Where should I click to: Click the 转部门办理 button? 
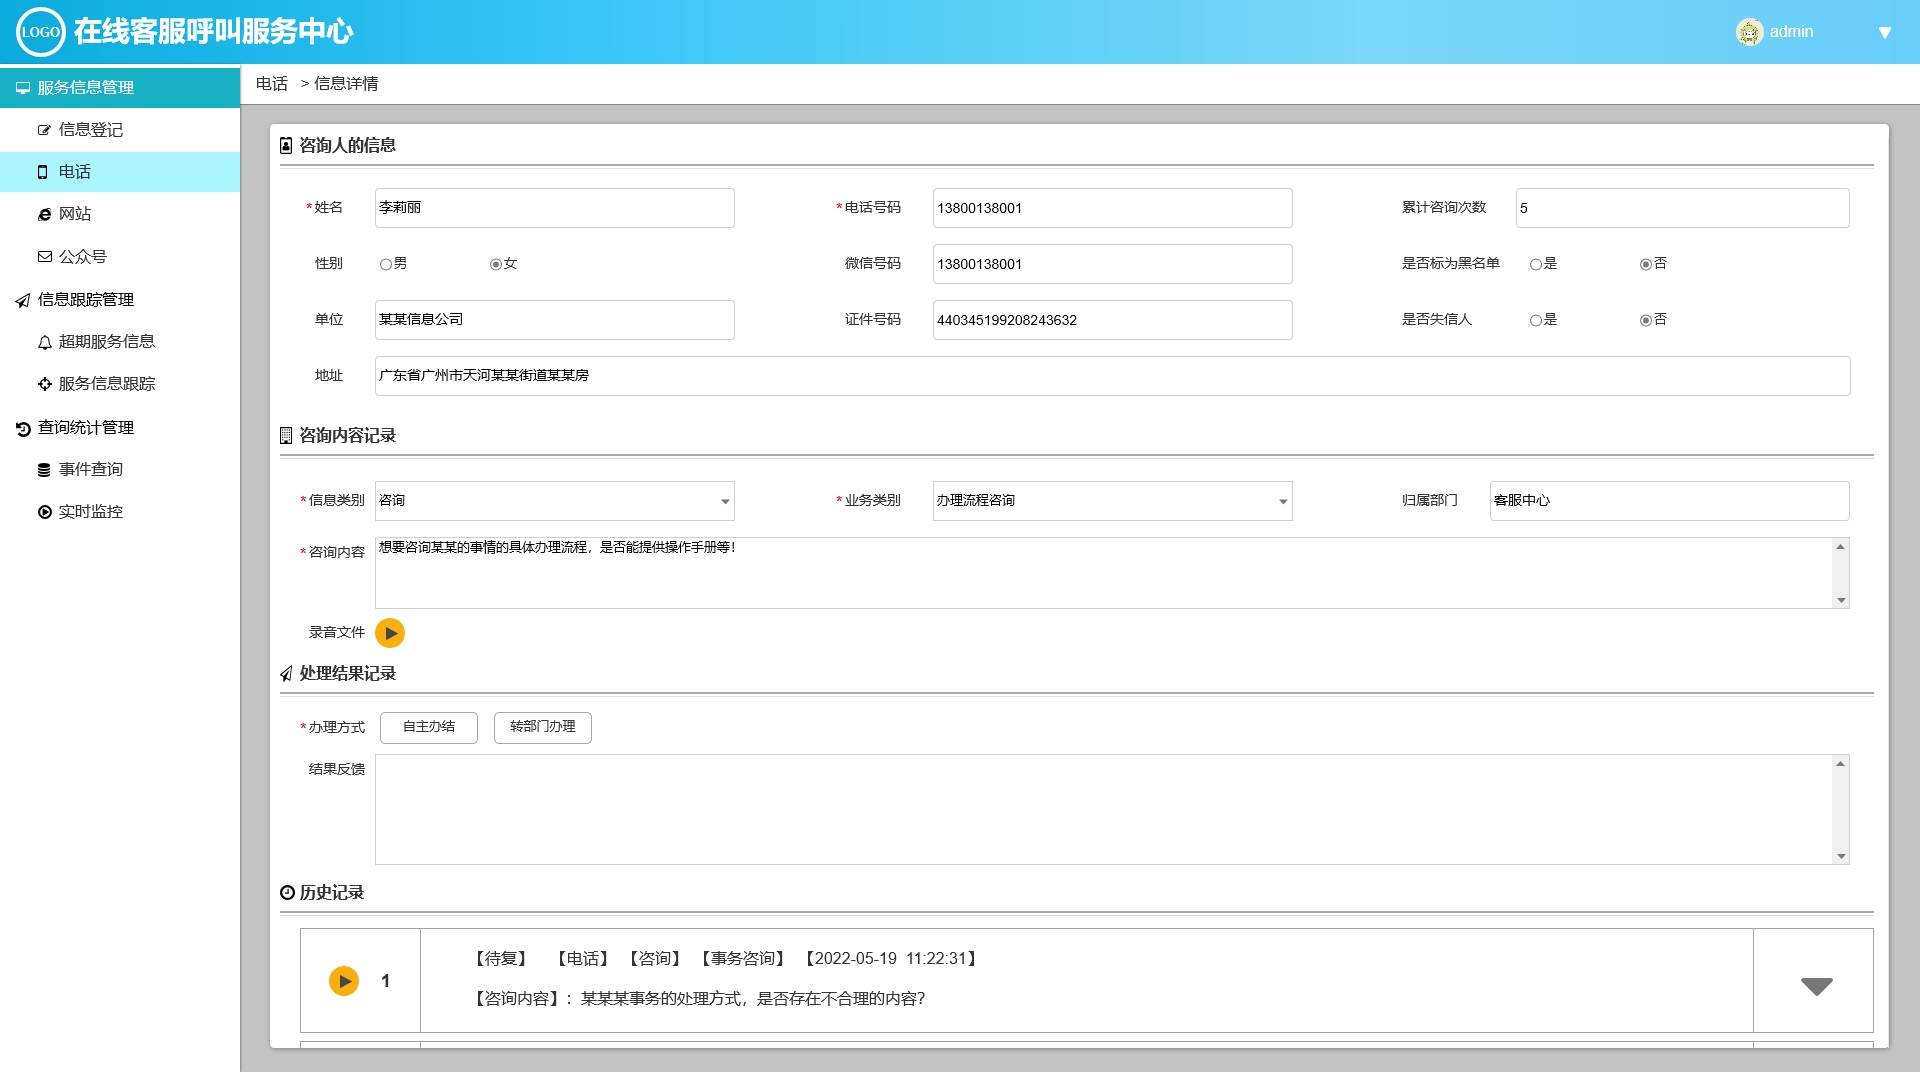[x=543, y=727]
